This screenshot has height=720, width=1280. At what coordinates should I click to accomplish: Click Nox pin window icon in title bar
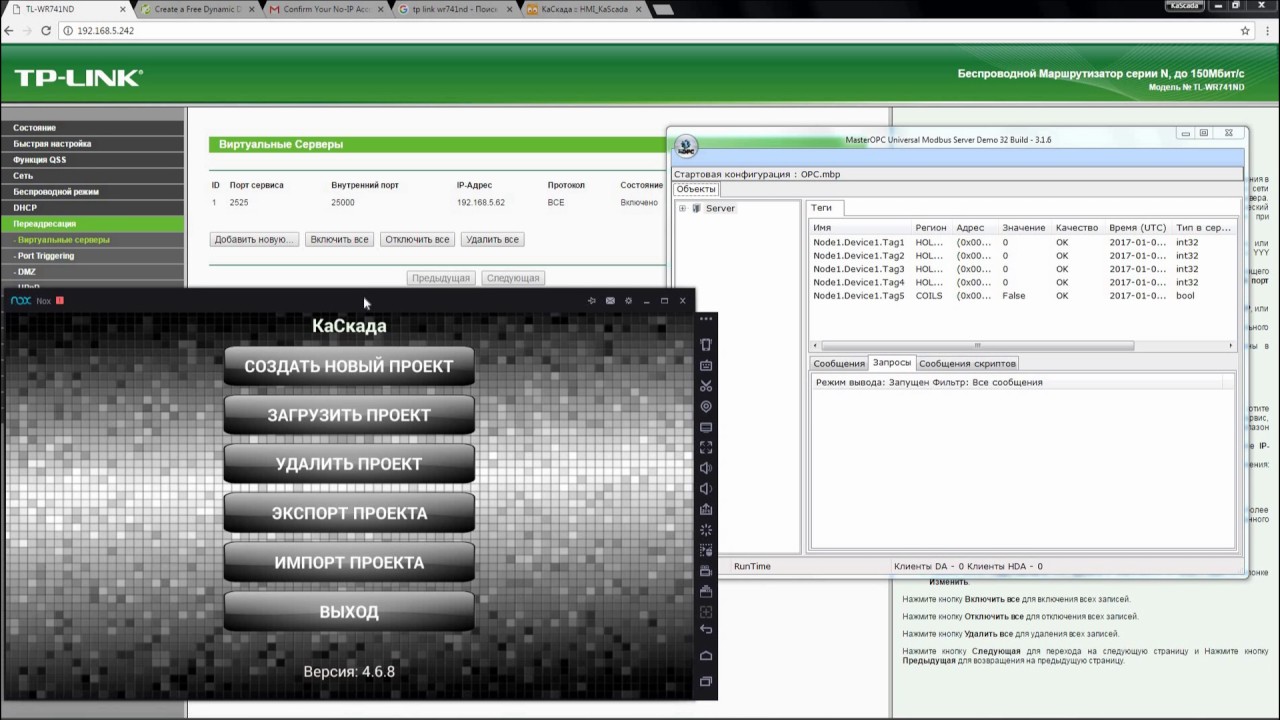tap(591, 301)
